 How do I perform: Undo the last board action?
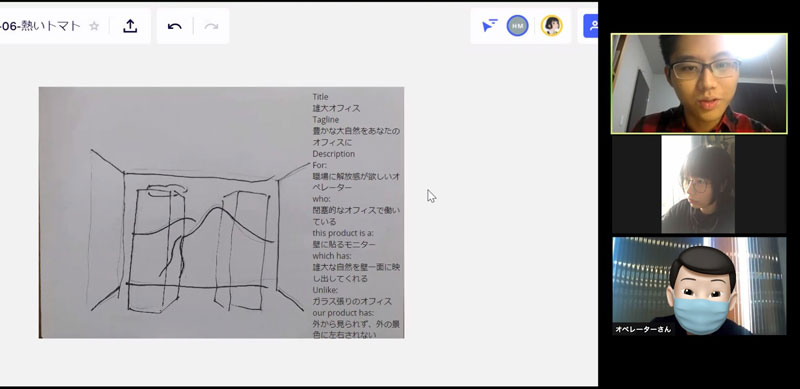(x=174, y=27)
